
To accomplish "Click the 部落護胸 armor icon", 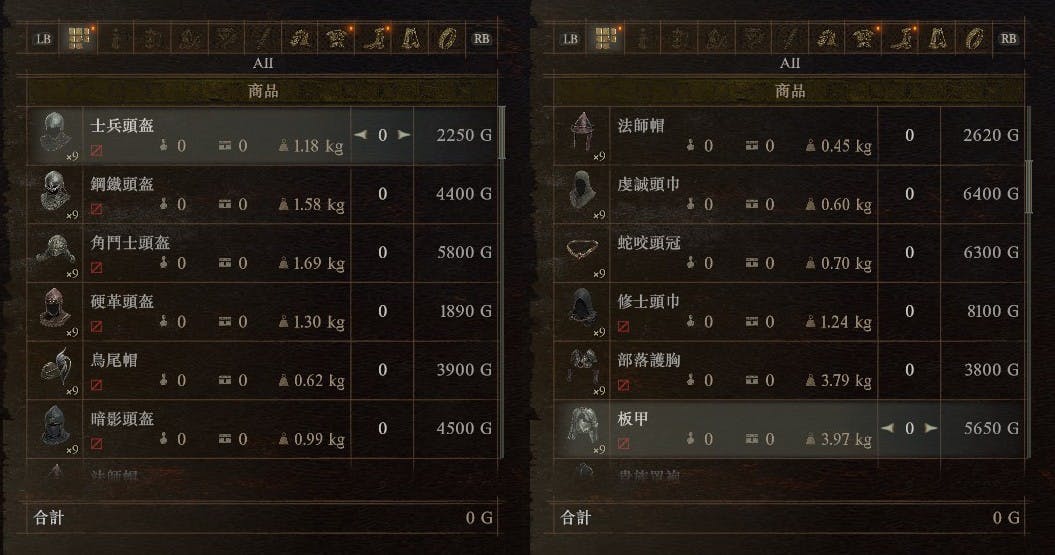I will (581, 369).
